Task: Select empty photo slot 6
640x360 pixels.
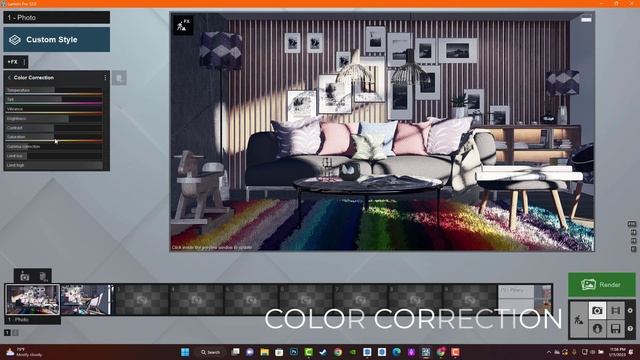Action: pos(306,300)
